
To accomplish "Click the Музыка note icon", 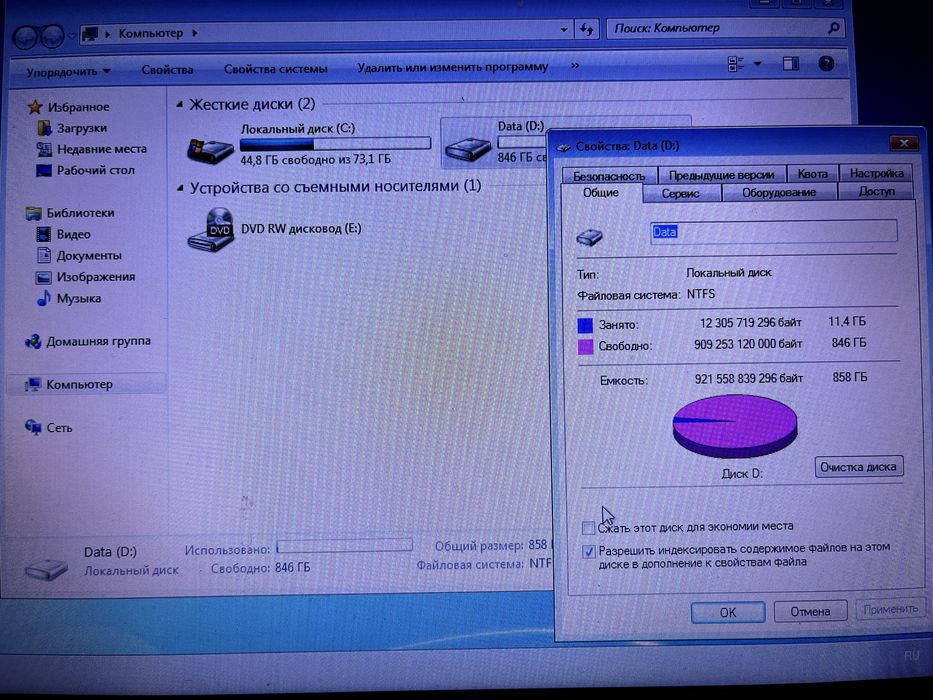I will coord(43,298).
